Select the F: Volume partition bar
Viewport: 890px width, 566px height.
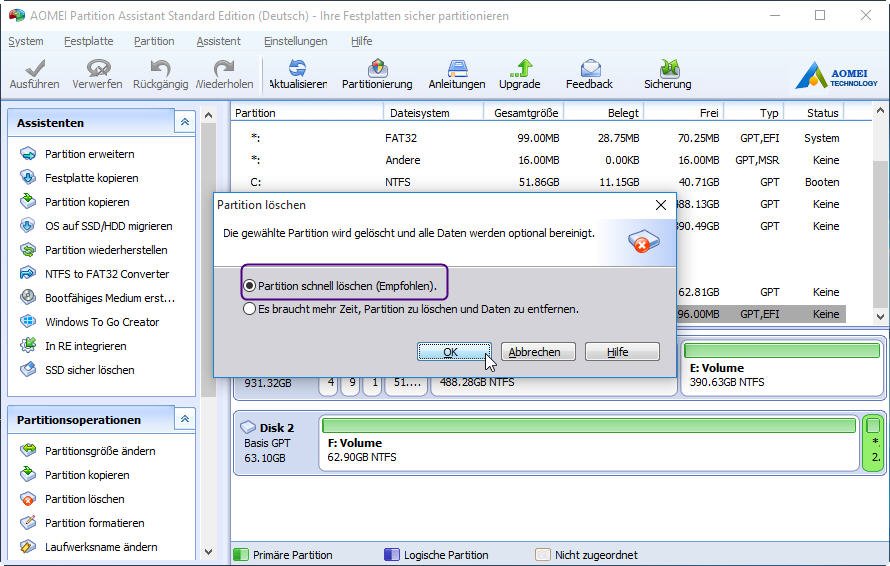589,442
